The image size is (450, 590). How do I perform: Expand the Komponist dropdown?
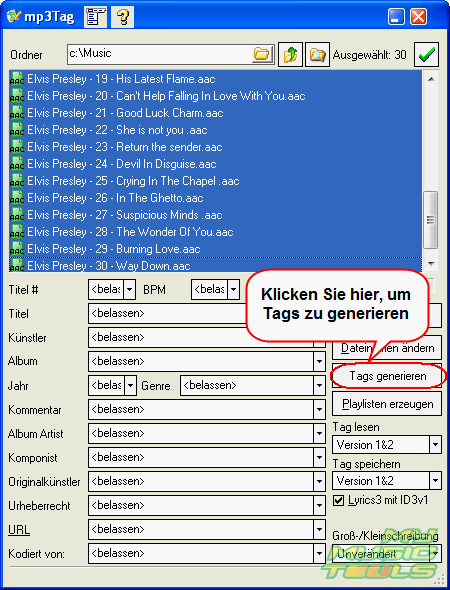click(x=319, y=457)
